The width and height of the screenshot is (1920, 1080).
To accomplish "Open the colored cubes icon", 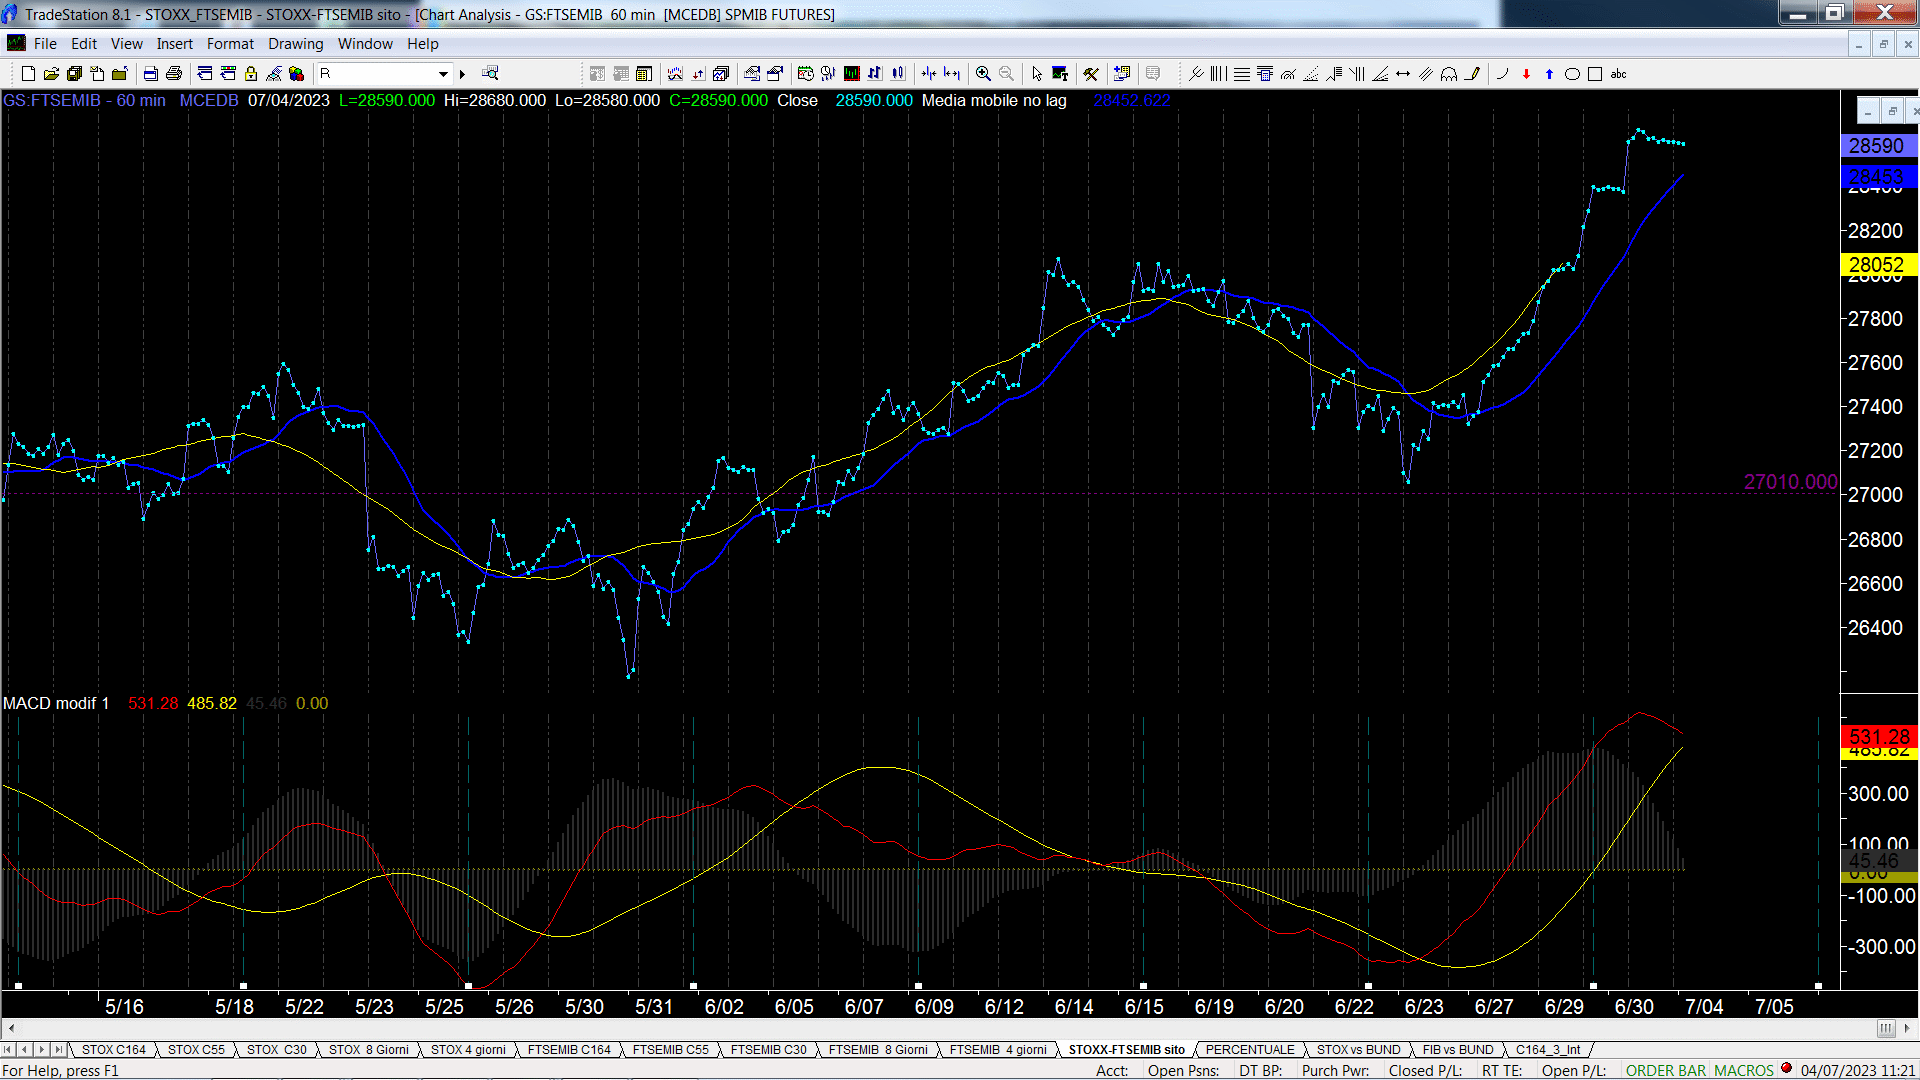I will coord(296,74).
